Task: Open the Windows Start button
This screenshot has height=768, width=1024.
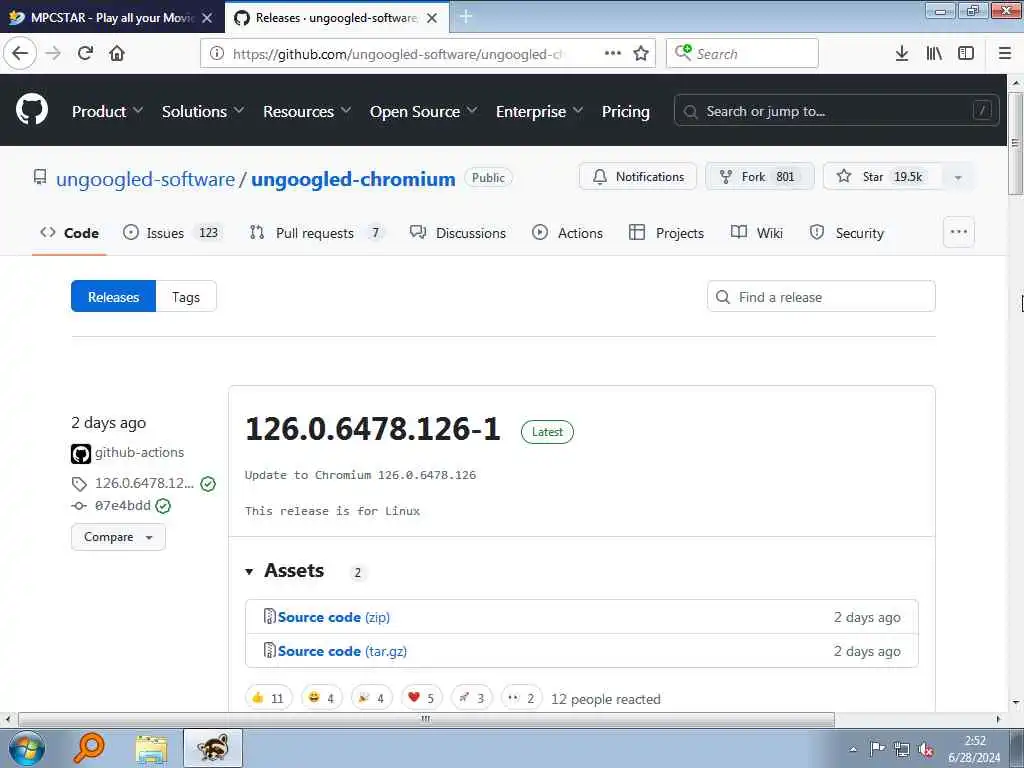Action: [x=27, y=748]
